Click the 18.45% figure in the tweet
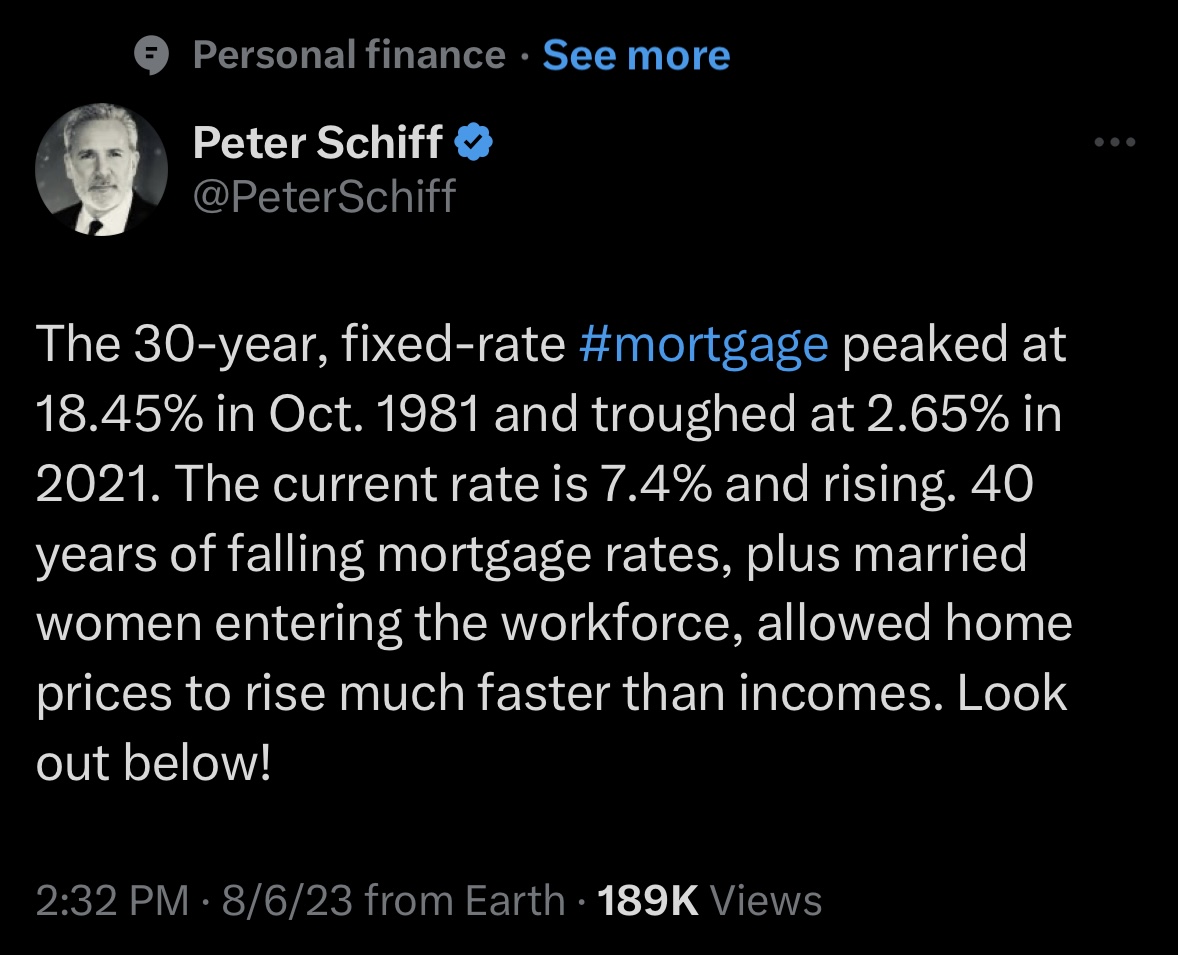The image size is (1178, 955). pyautogui.click(x=119, y=414)
